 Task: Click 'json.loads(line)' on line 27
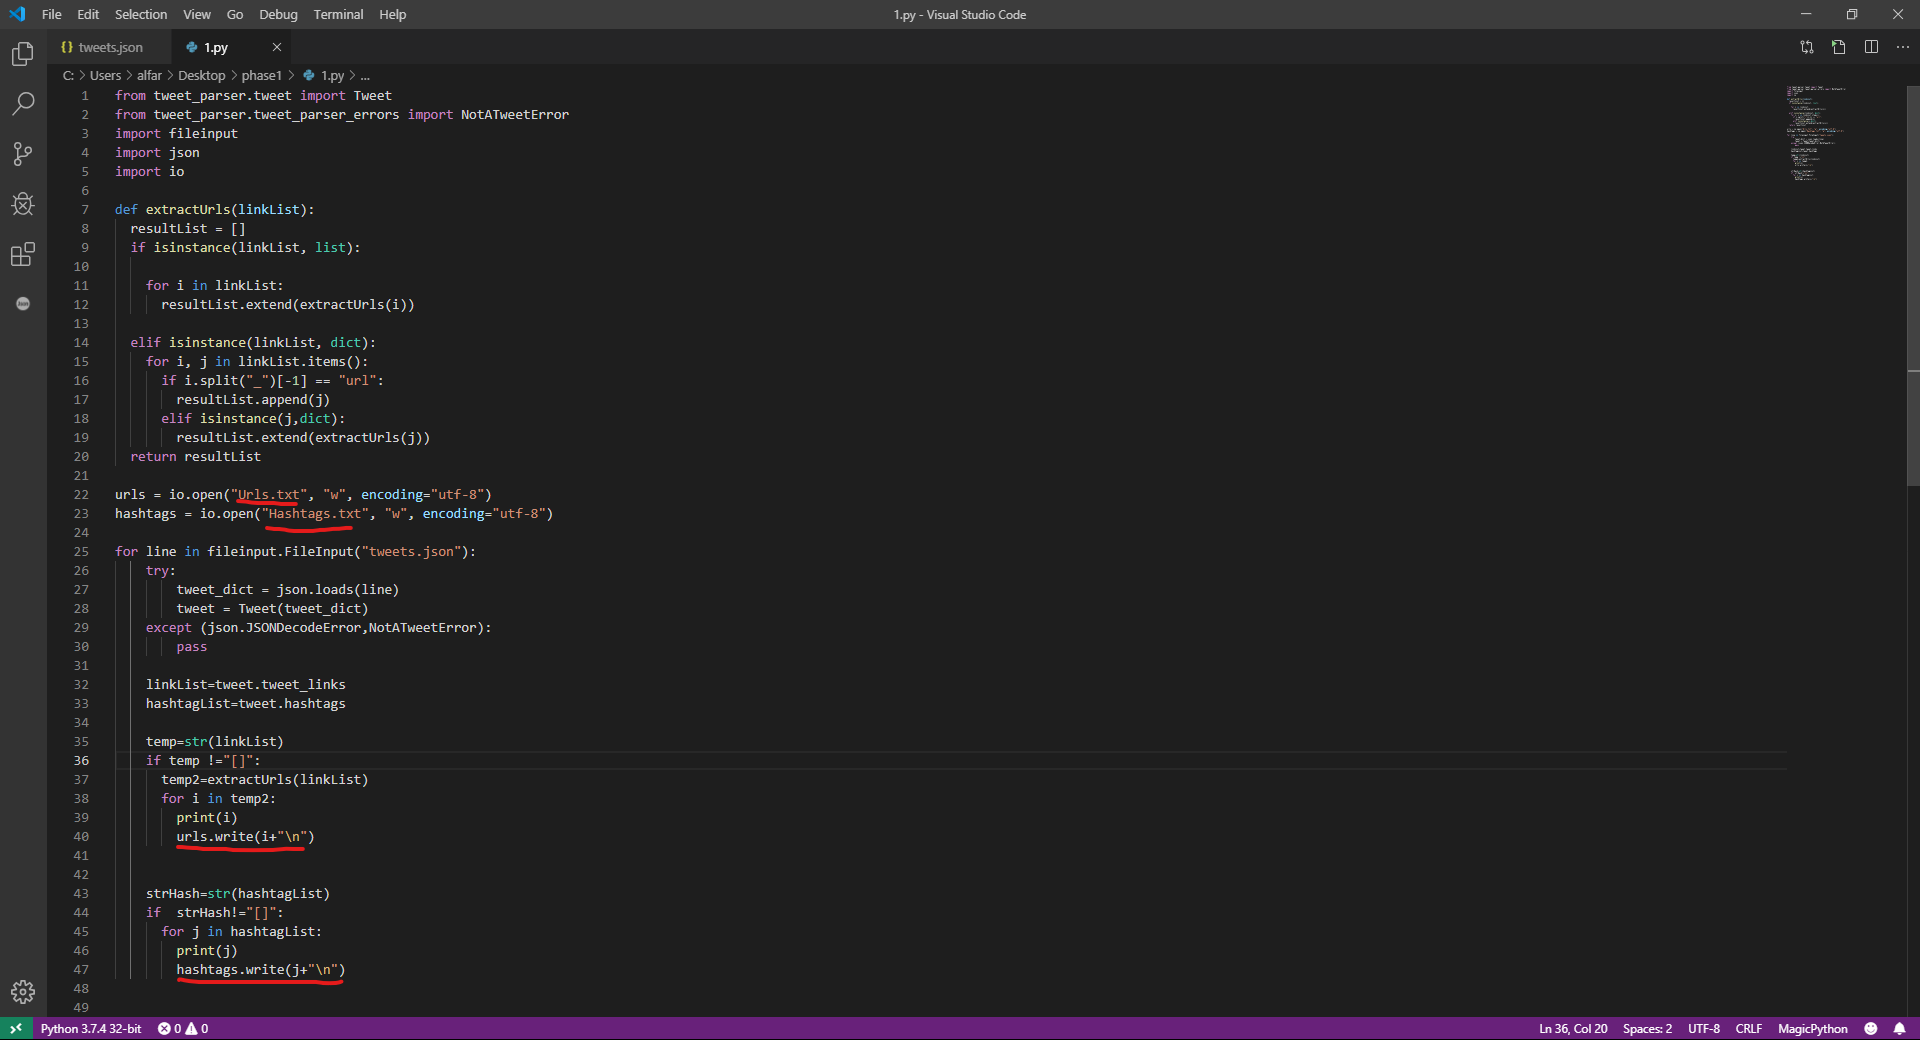tap(338, 589)
